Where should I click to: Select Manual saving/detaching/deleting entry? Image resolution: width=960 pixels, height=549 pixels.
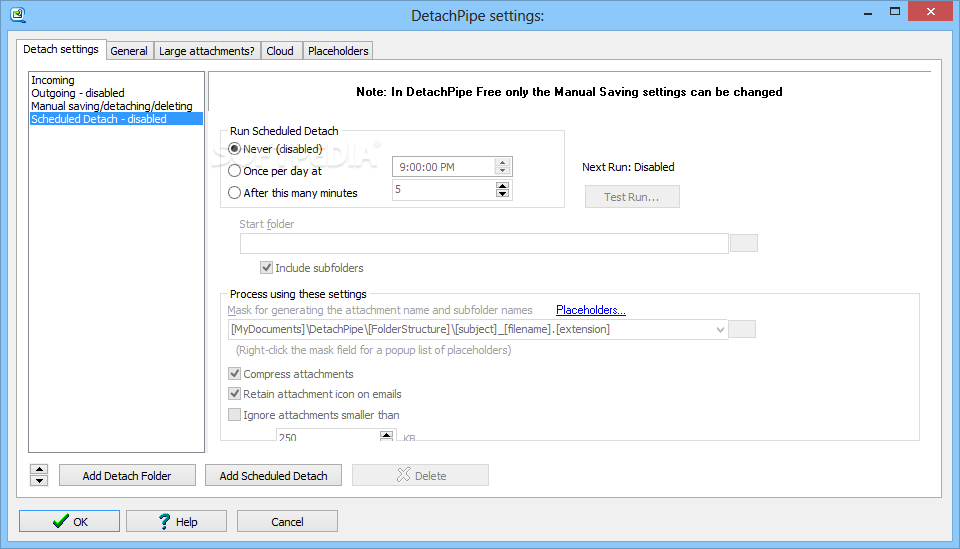click(116, 106)
